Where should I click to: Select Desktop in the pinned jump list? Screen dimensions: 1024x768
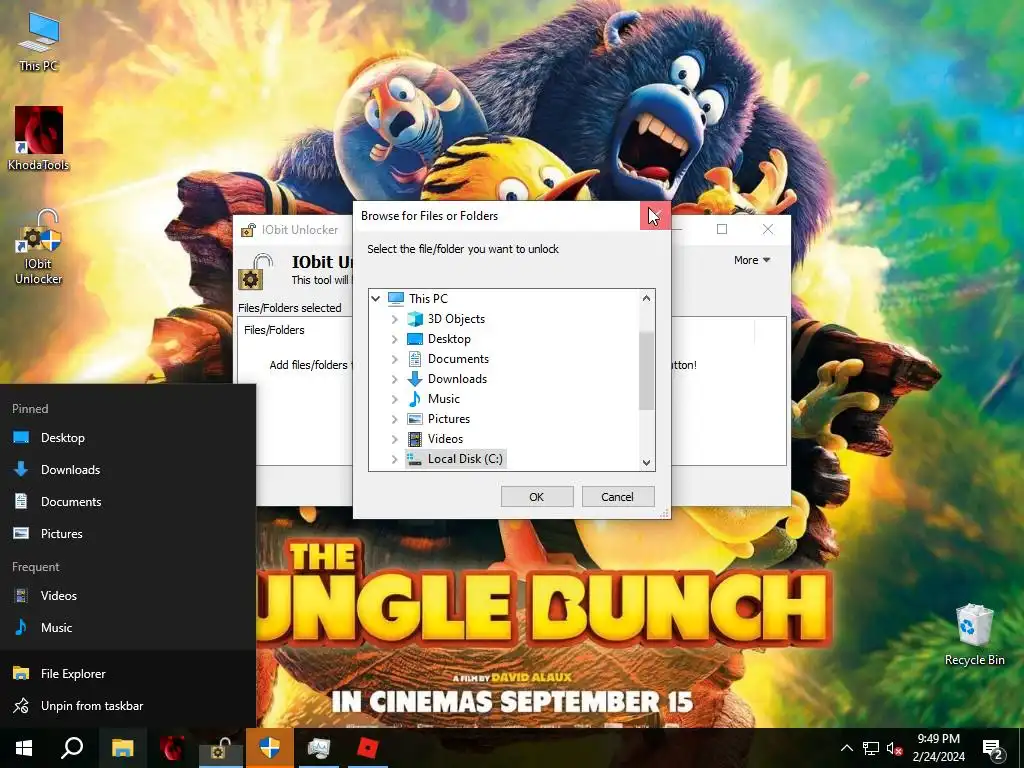coord(128,438)
